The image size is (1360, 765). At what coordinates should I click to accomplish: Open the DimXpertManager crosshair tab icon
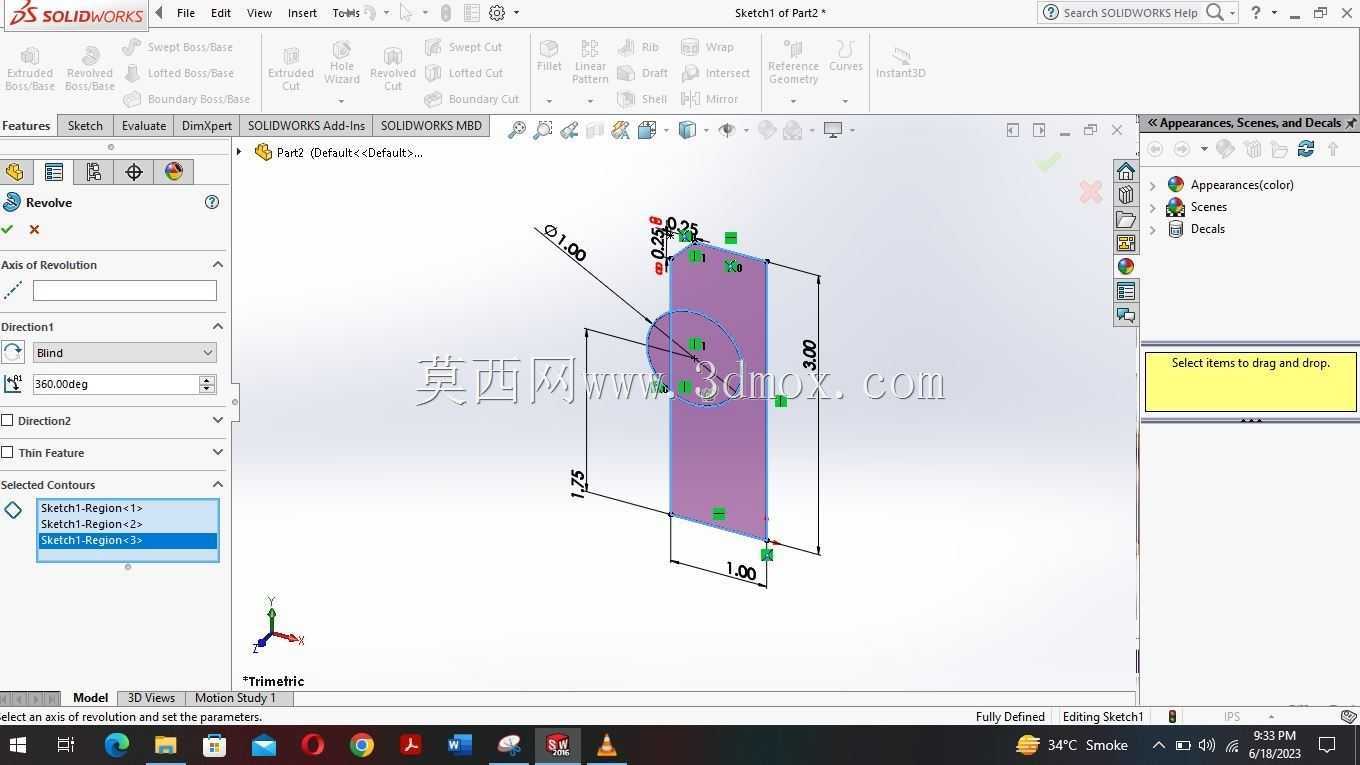click(134, 172)
